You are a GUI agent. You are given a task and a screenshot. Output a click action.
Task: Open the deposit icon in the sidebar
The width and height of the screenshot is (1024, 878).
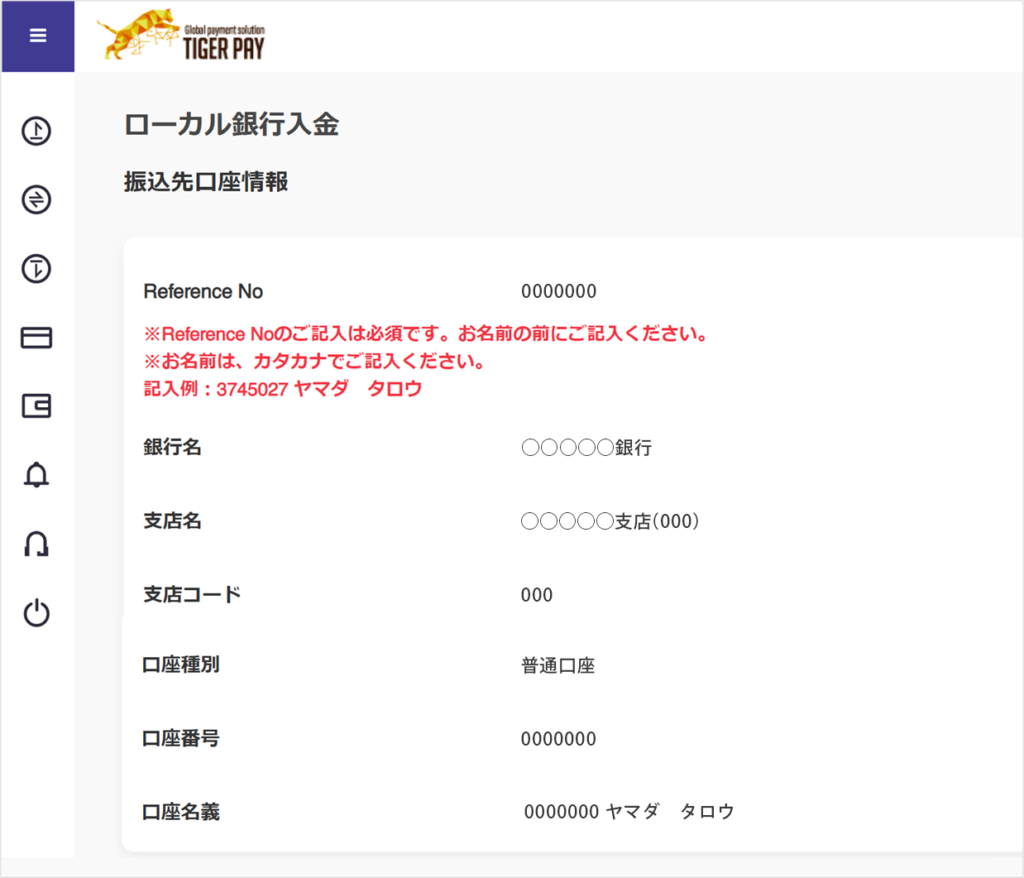pyautogui.click(x=37, y=131)
